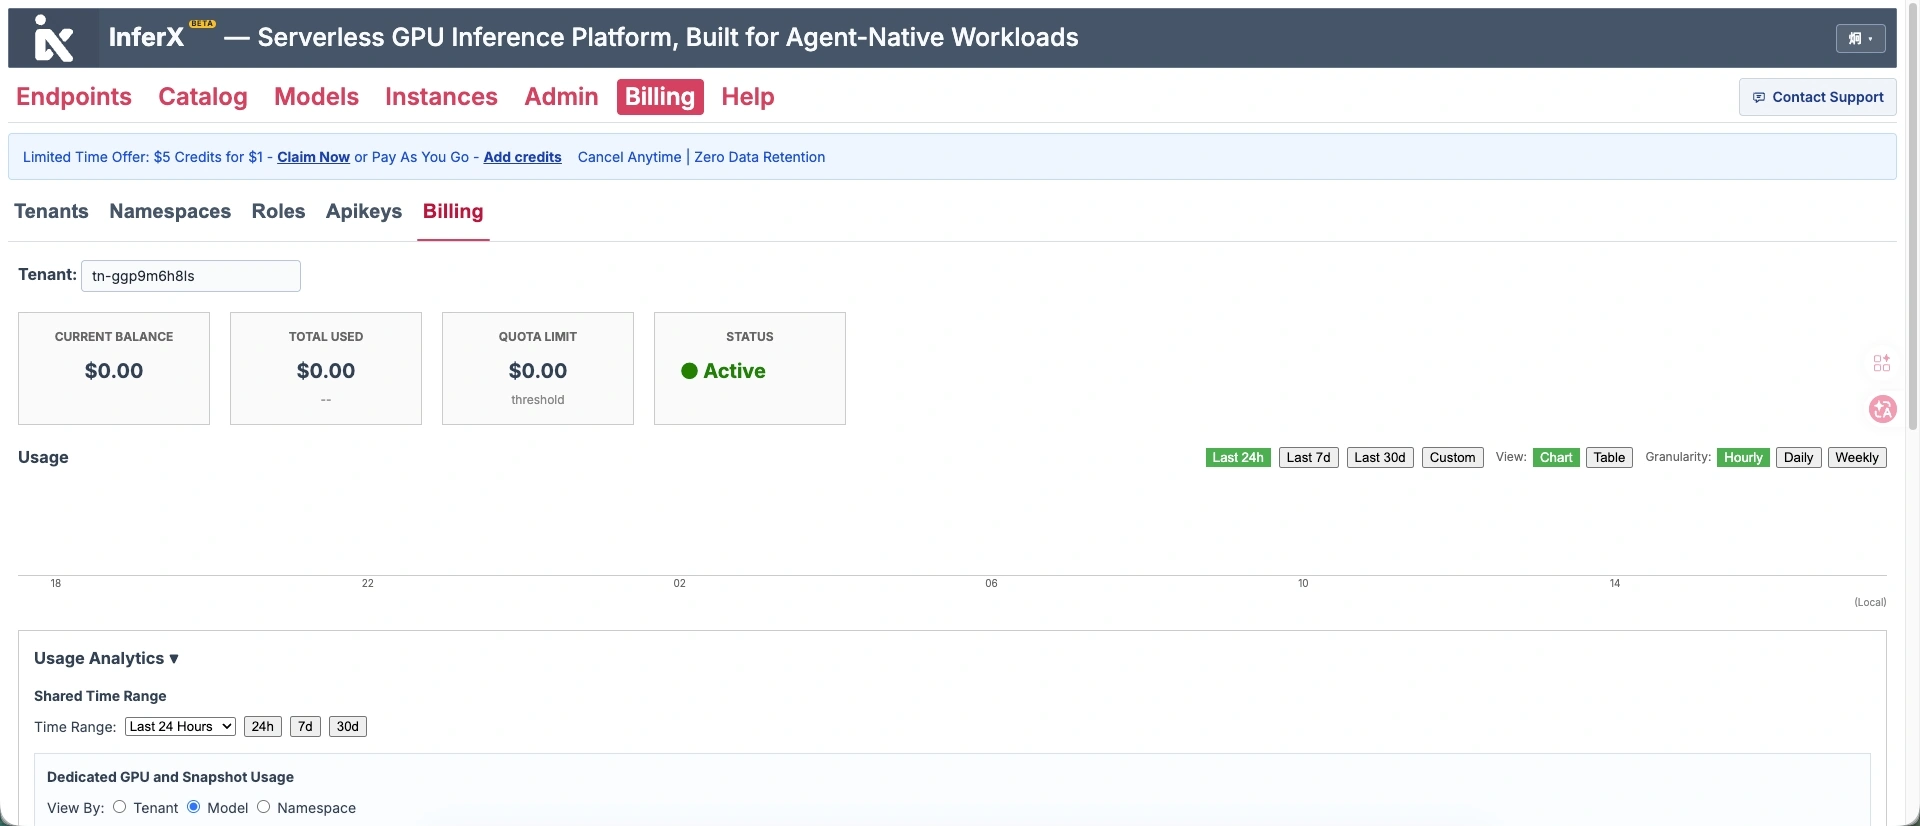The height and width of the screenshot is (826, 1920).
Task: Open Contact Support
Action: tap(1817, 97)
